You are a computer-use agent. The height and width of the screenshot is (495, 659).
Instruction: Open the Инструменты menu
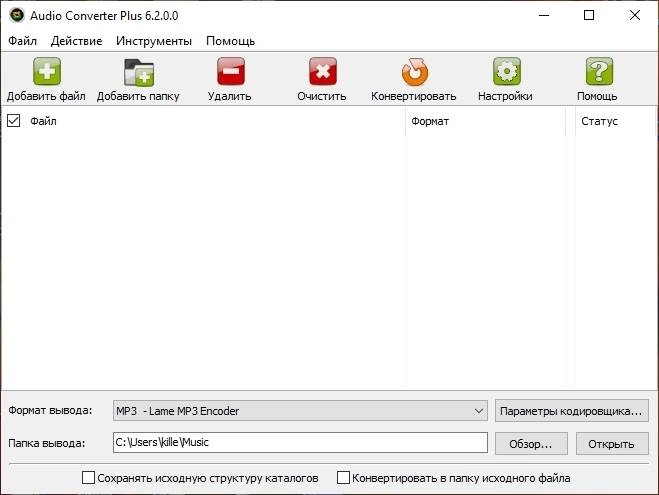click(x=154, y=41)
